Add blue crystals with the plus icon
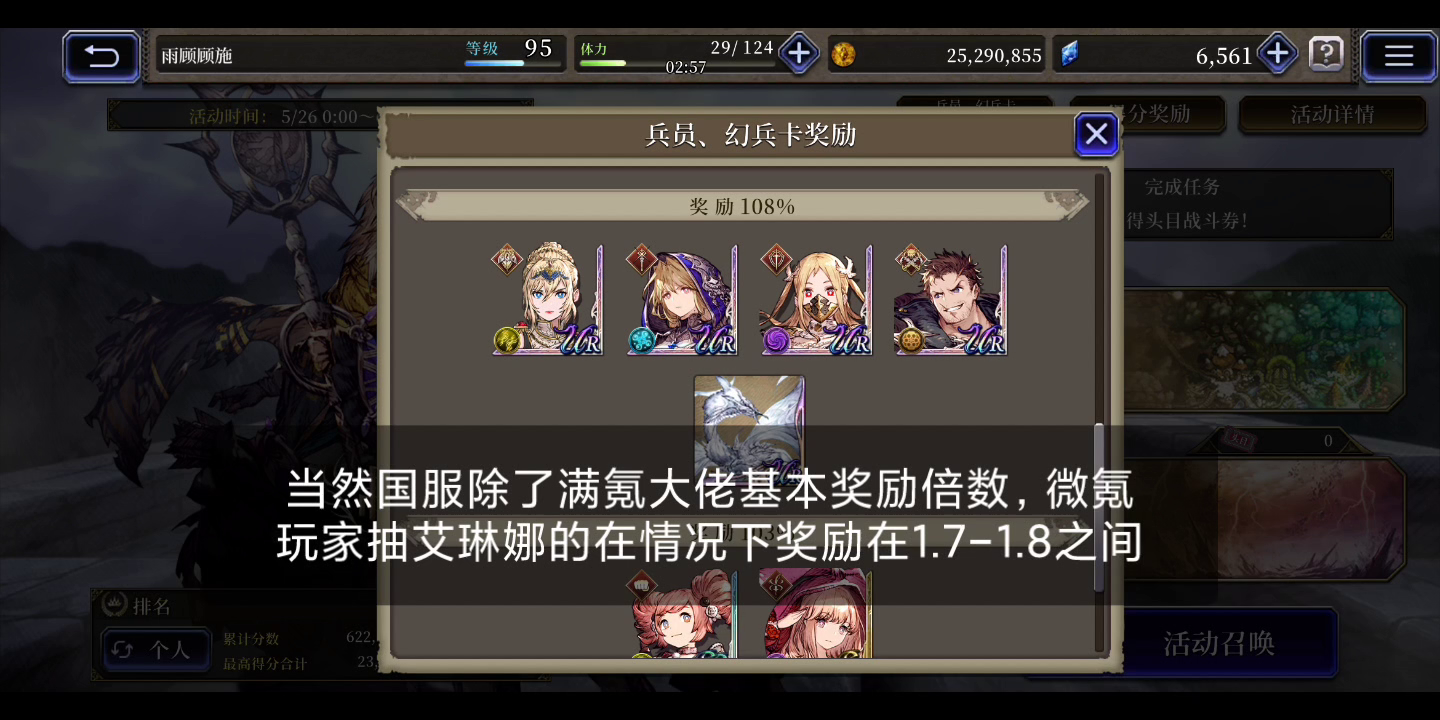 [1277, 53]
